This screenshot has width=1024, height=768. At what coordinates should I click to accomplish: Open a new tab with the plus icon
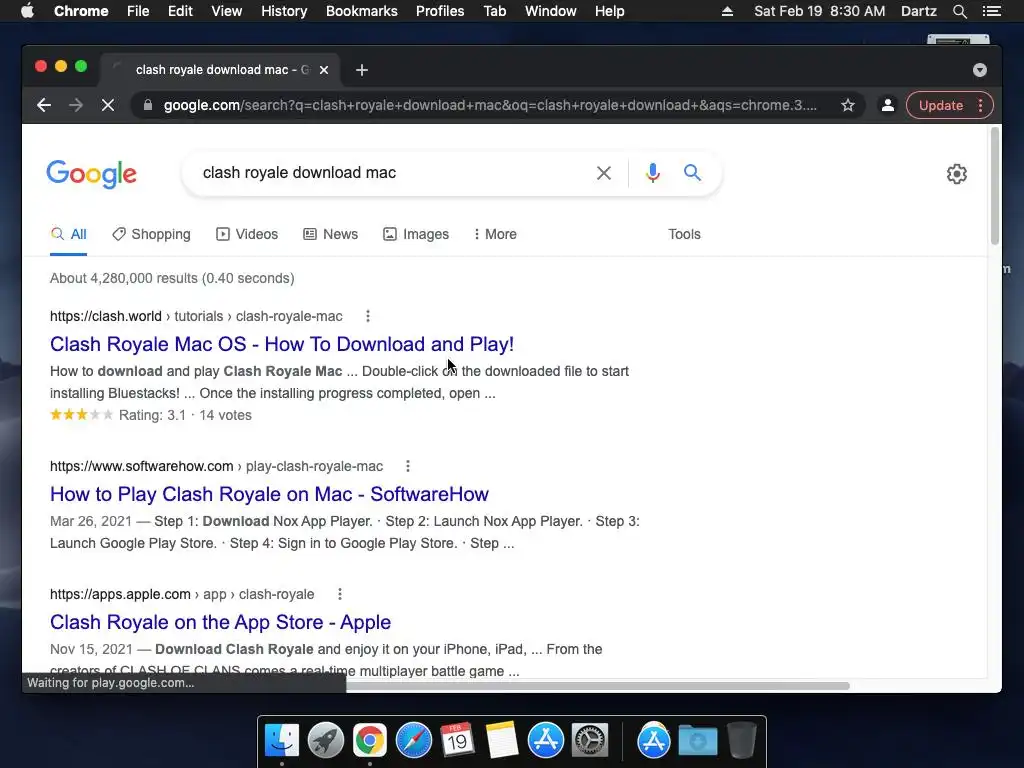pyautogui.click(x=362, y=70)
